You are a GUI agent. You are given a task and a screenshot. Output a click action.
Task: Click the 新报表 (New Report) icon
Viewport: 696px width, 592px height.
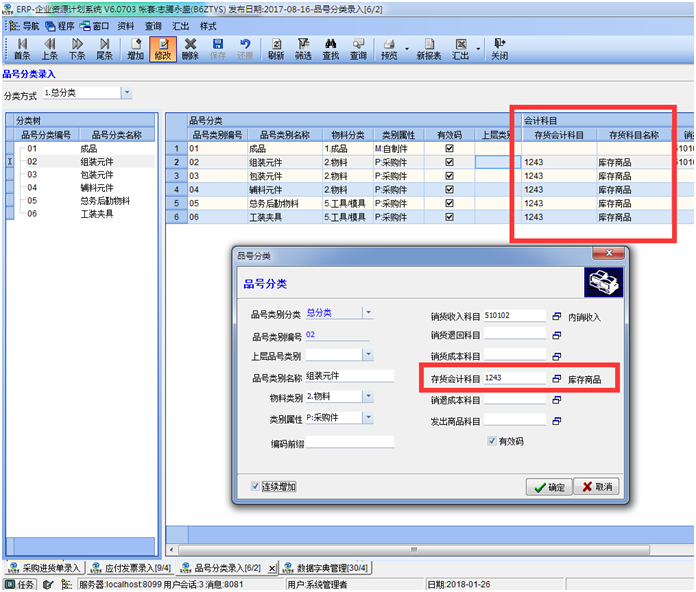[x=429, y=48]
